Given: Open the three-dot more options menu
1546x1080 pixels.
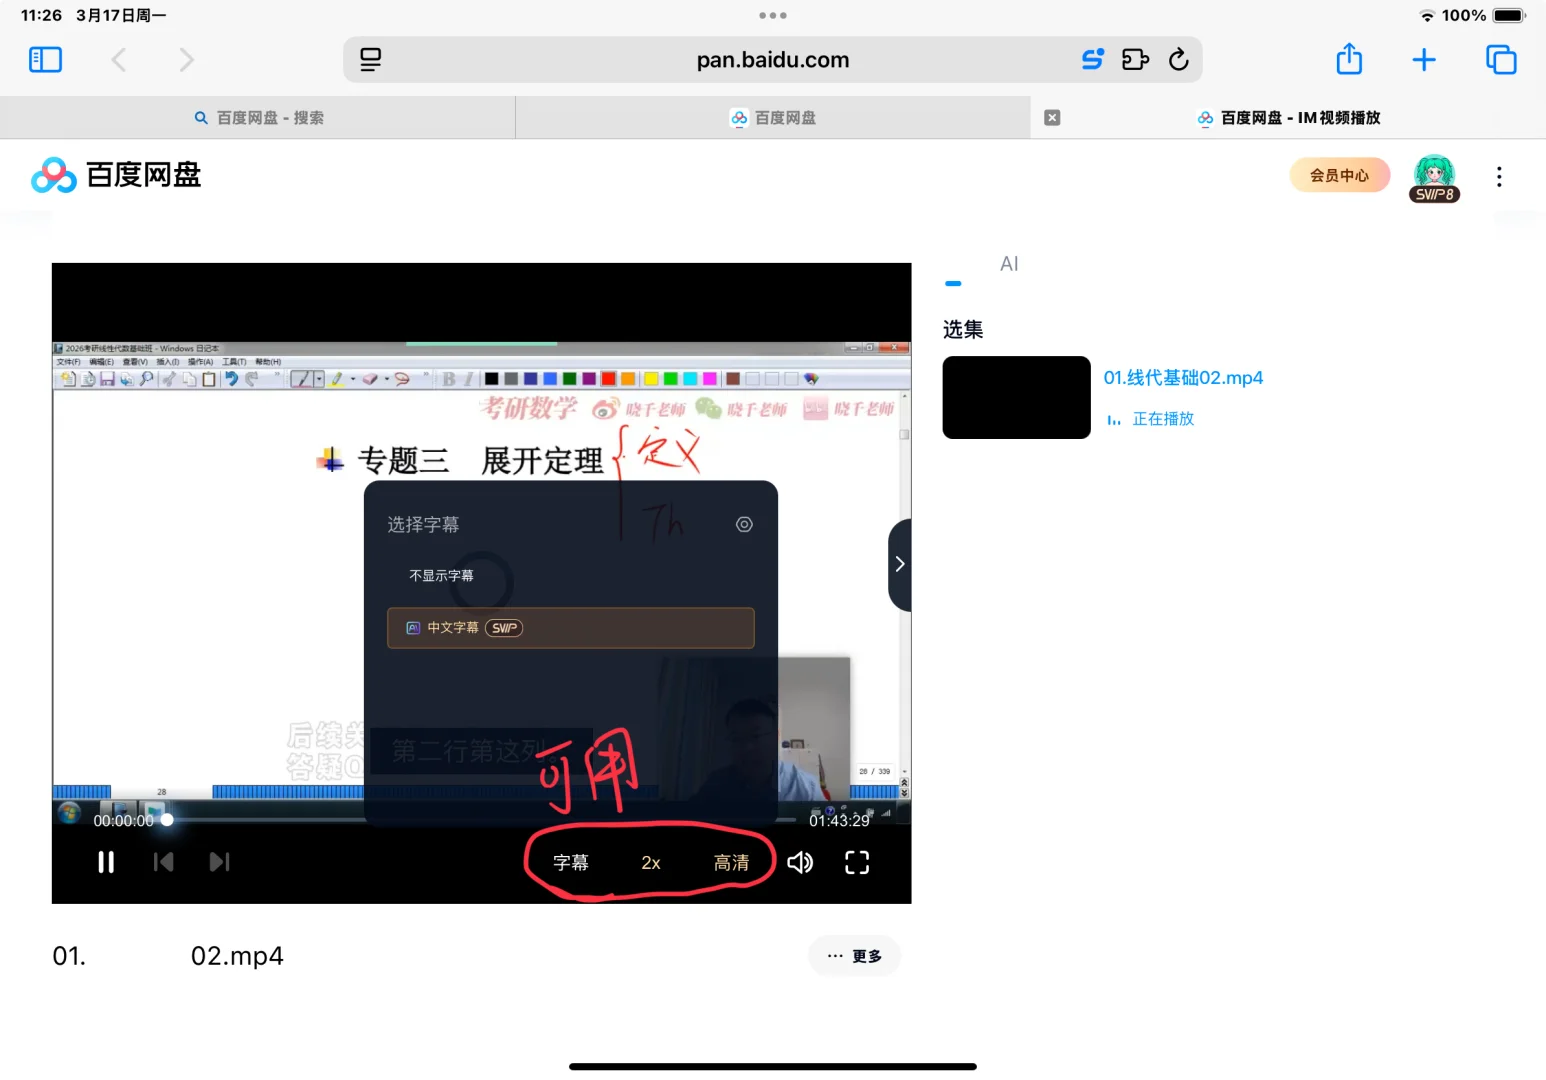Looking at the screenshot, I should 1499,176.
